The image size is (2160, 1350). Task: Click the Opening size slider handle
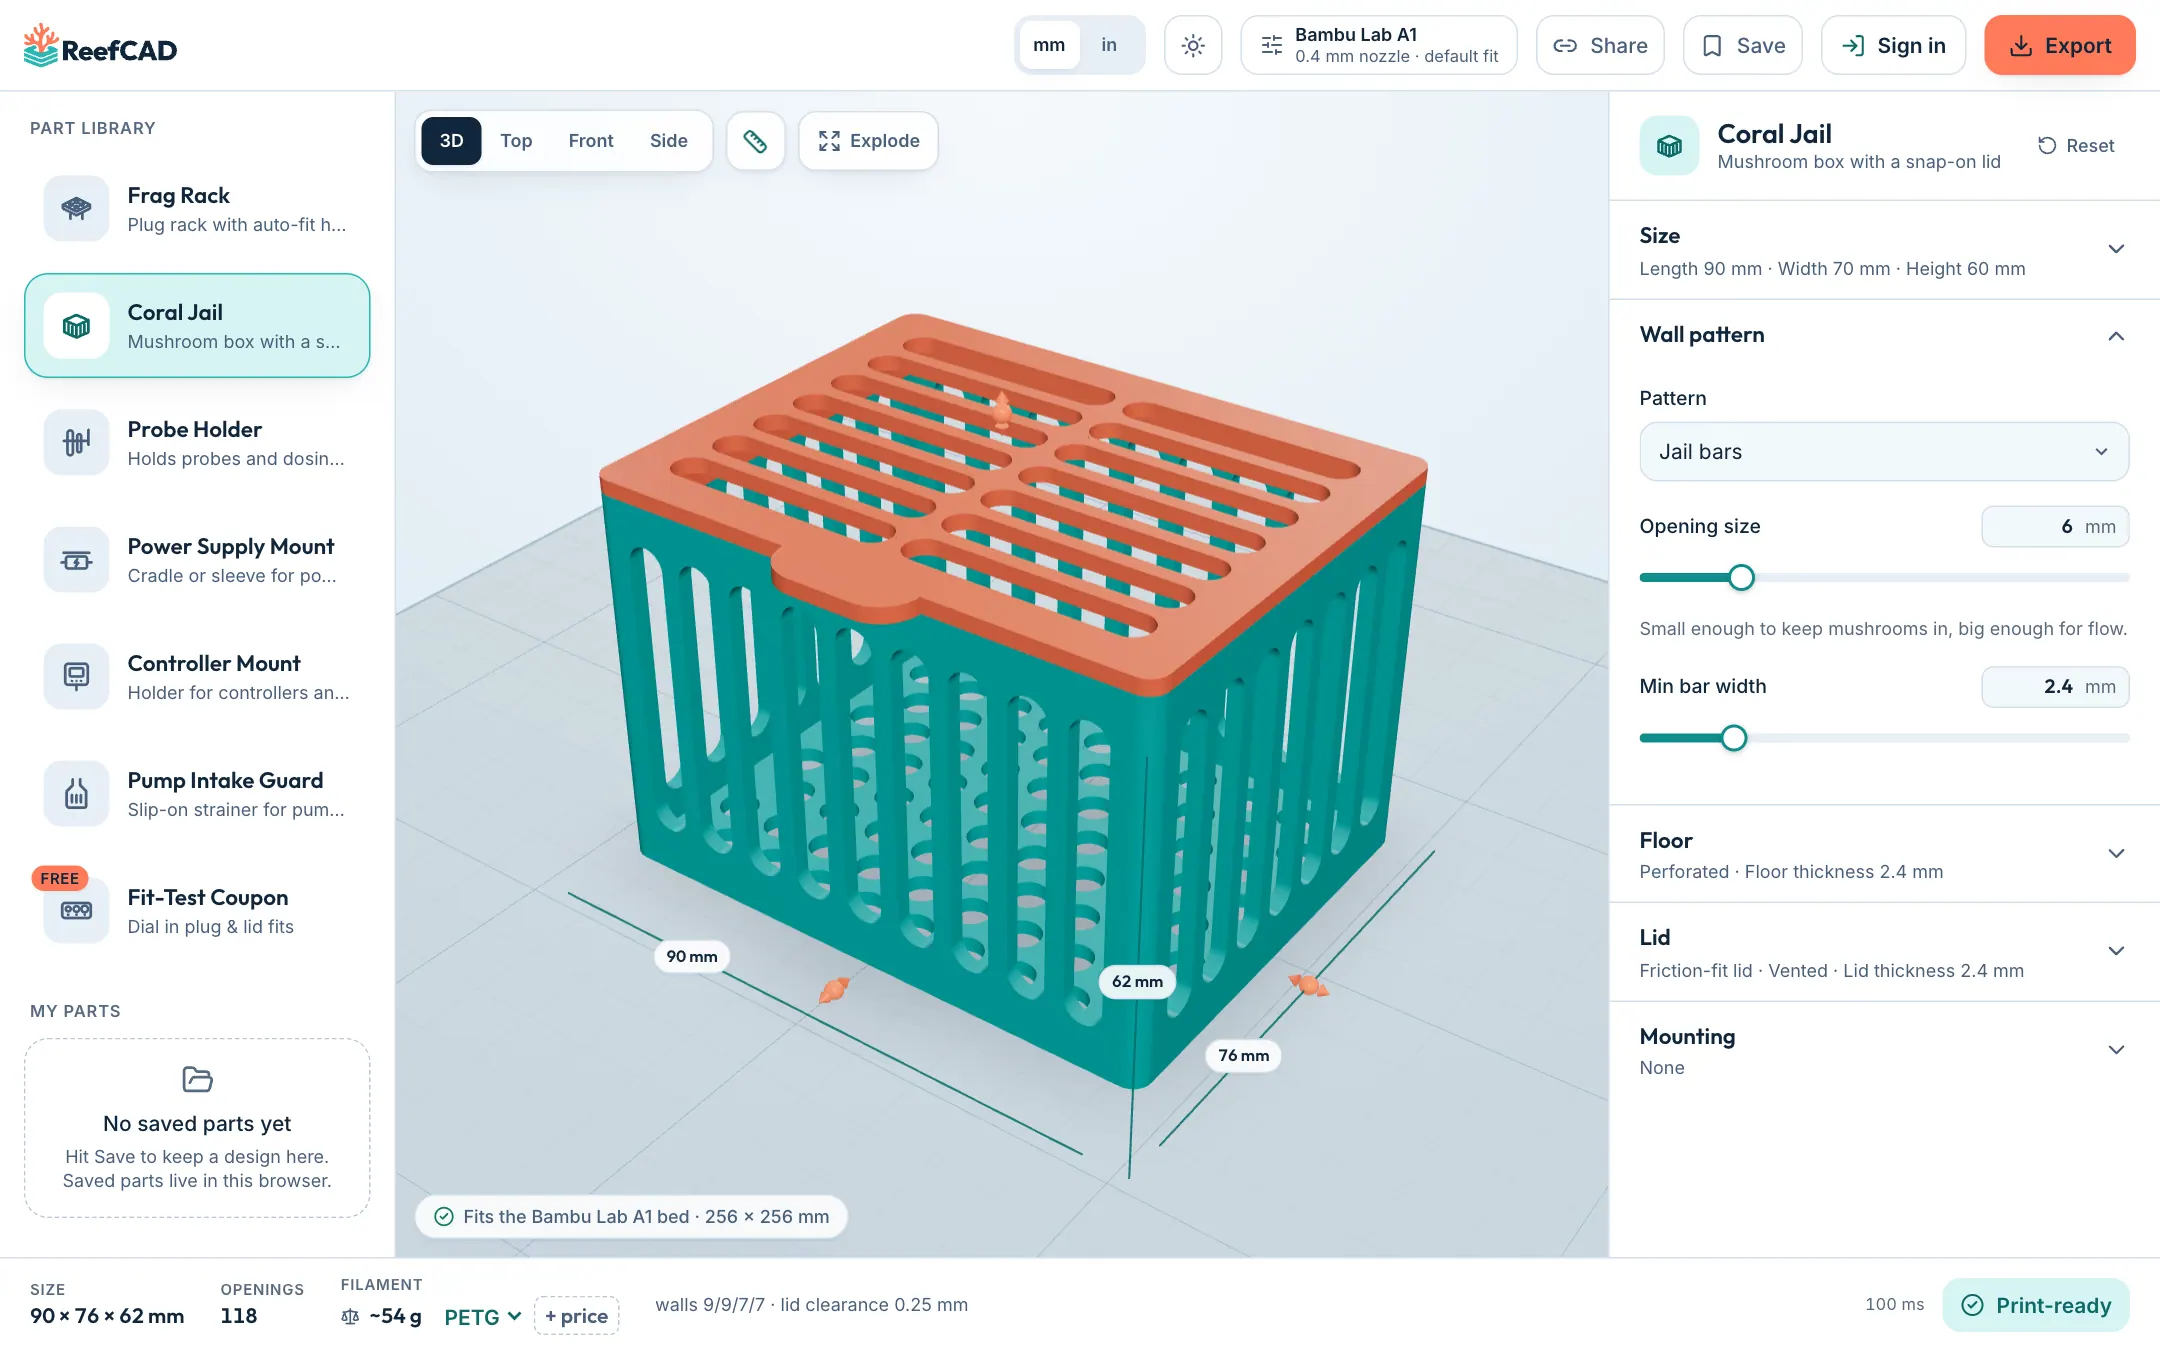[x=1741, y=578]
